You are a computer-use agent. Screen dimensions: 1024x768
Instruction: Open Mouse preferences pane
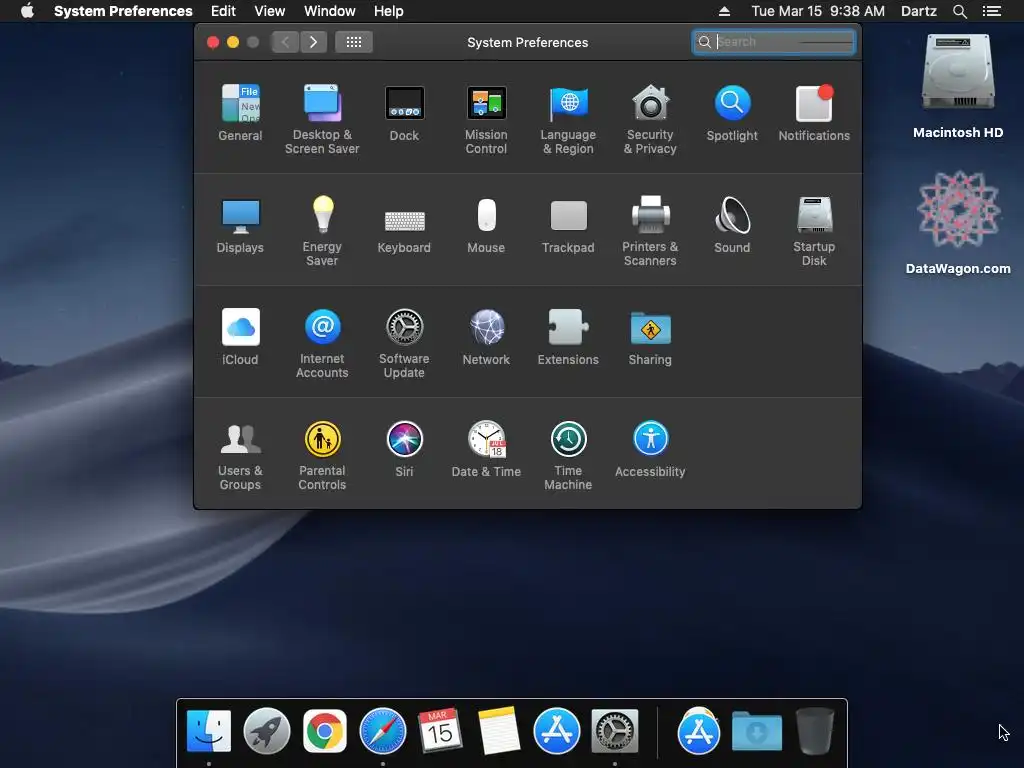pos(486,225)
